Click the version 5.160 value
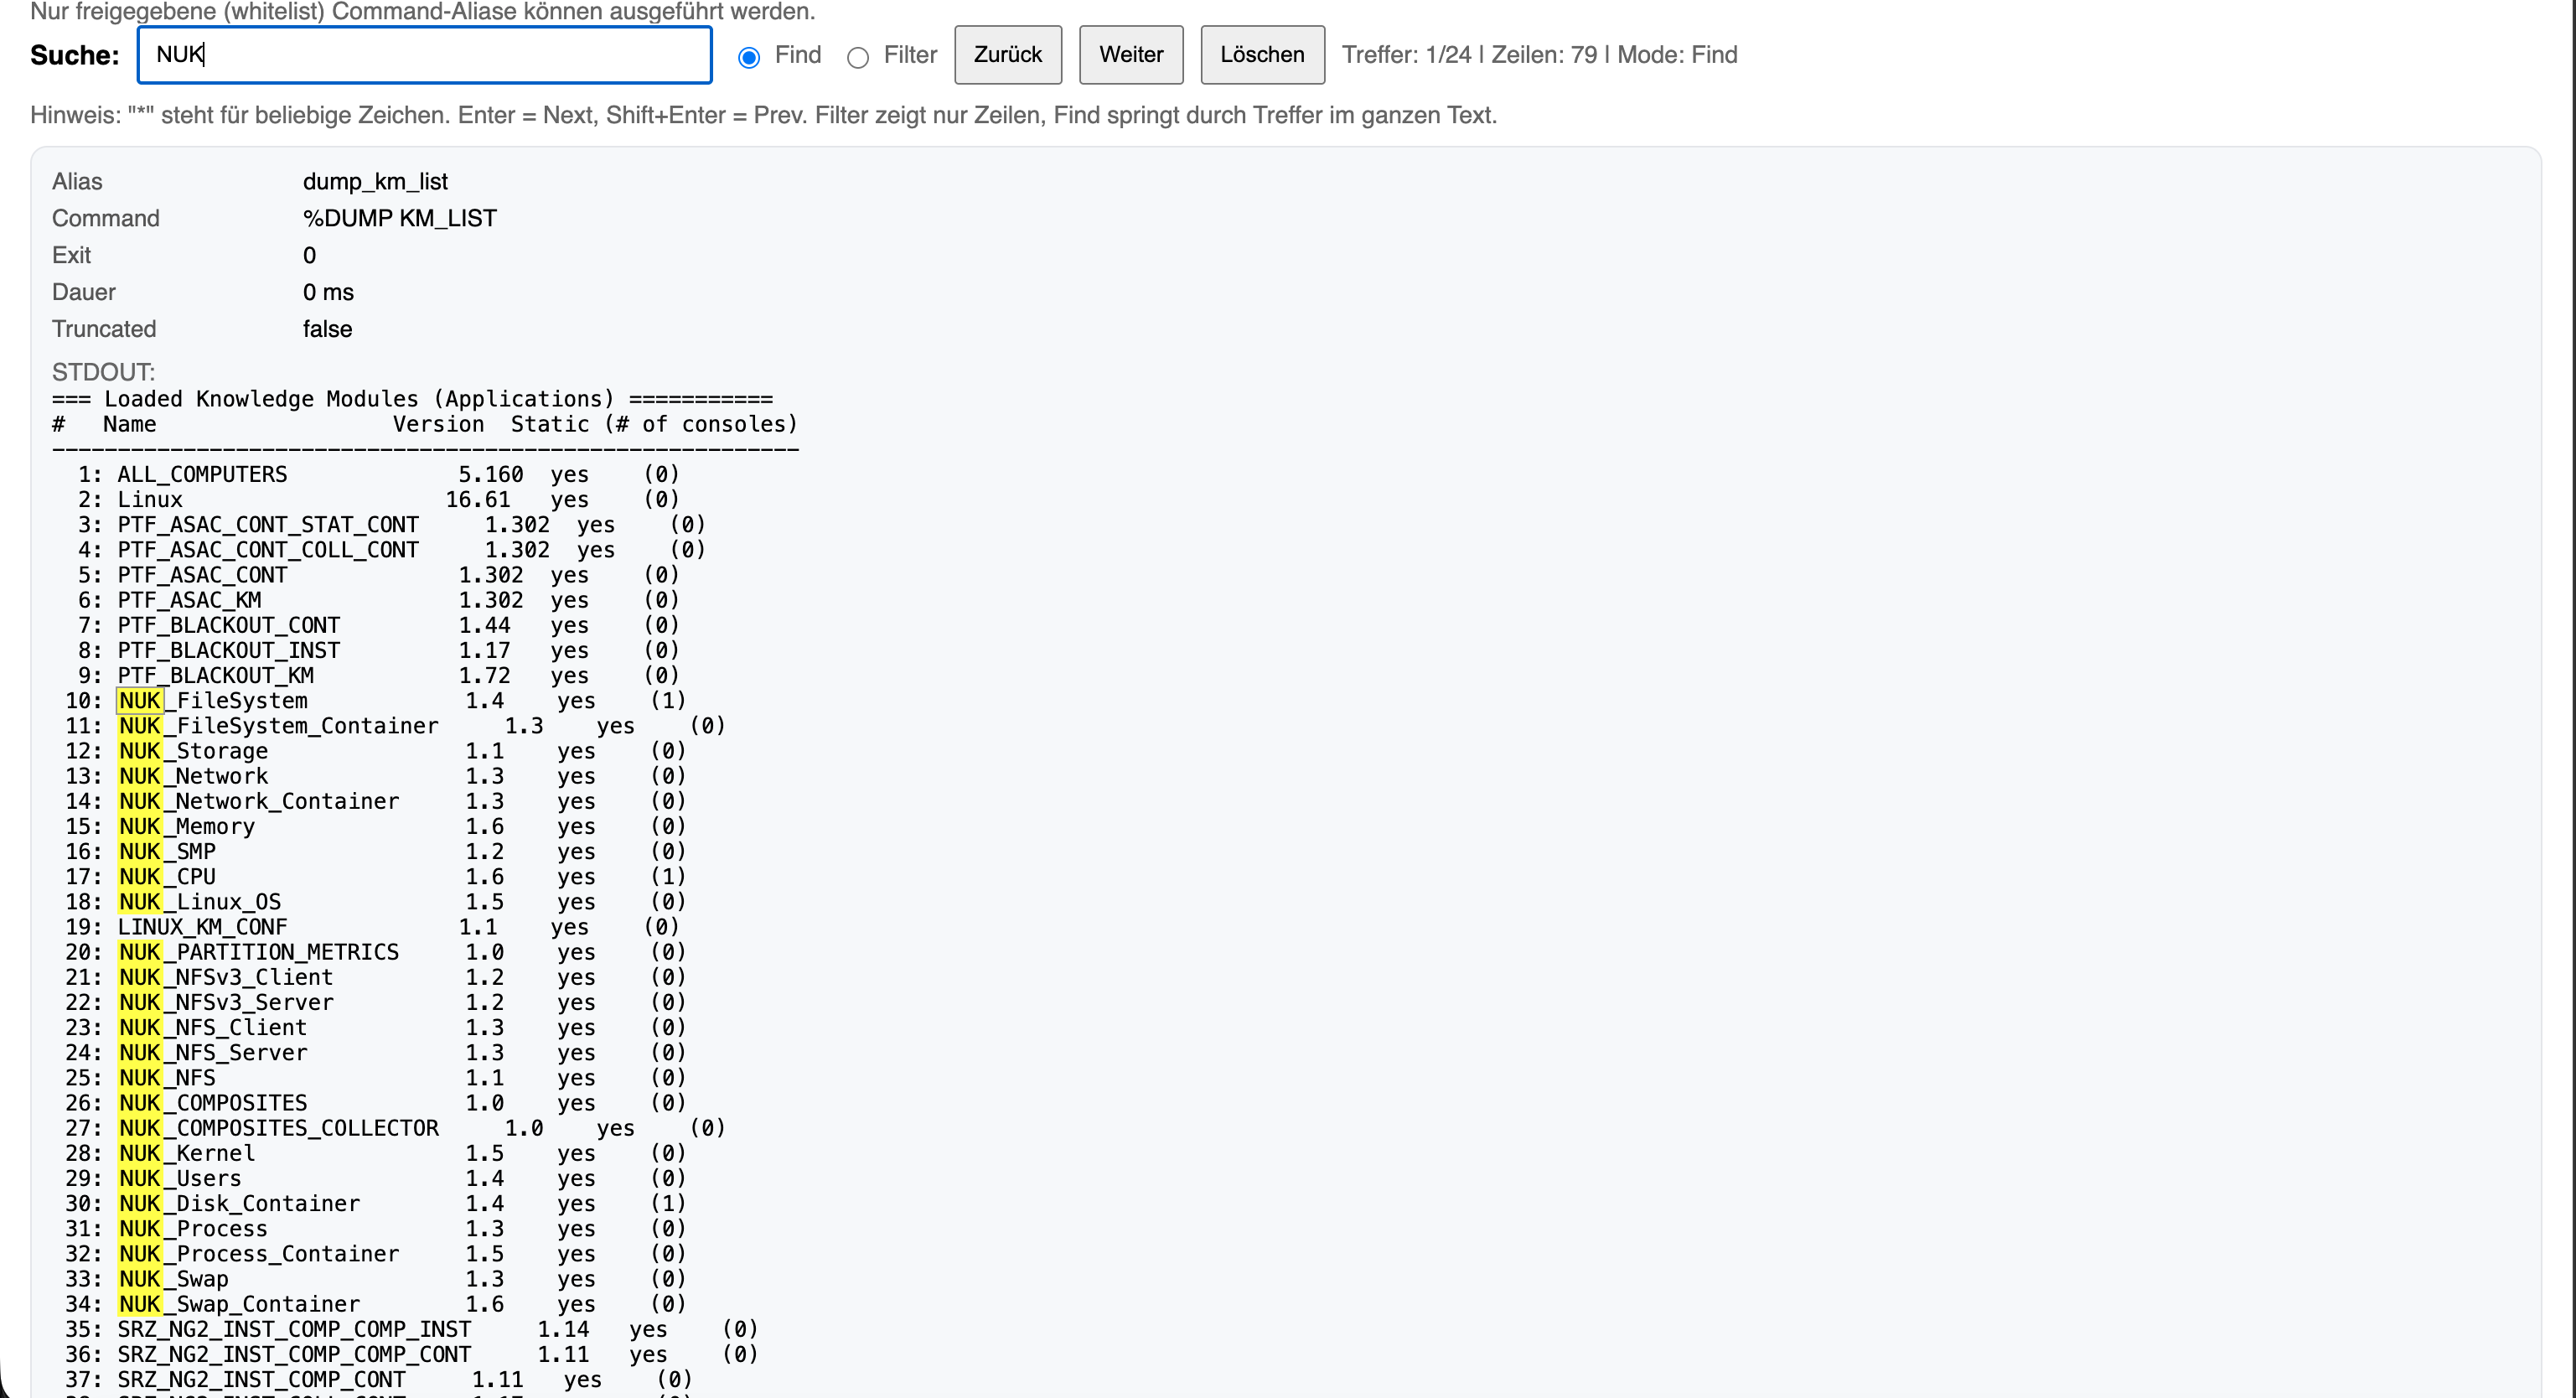 491,474
